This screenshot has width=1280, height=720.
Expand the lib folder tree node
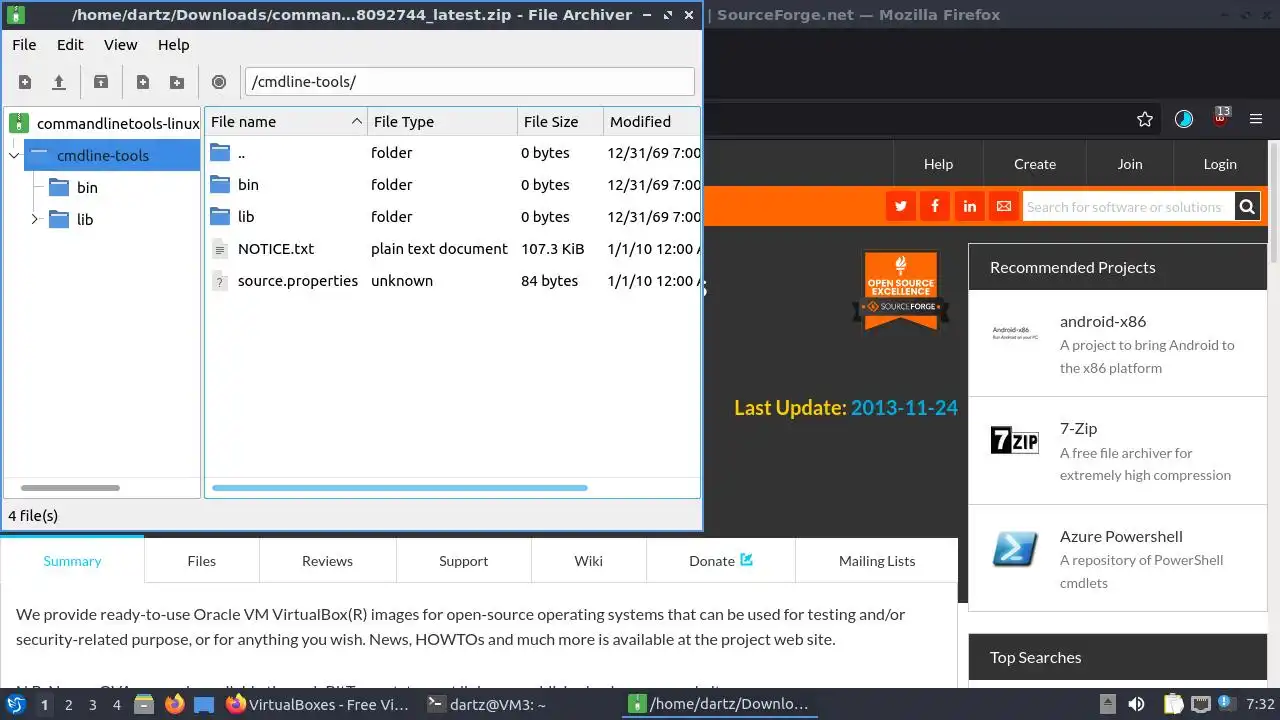pyautogui.click(x=34, y=219)
